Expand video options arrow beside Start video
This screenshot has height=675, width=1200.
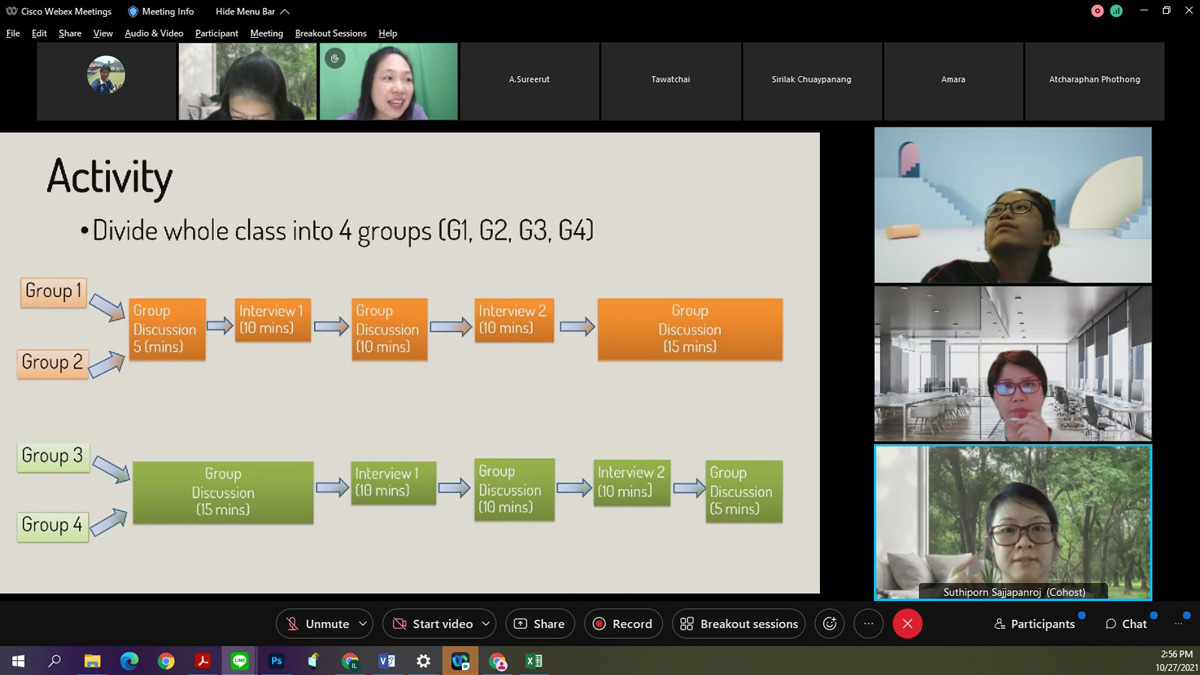486,624
